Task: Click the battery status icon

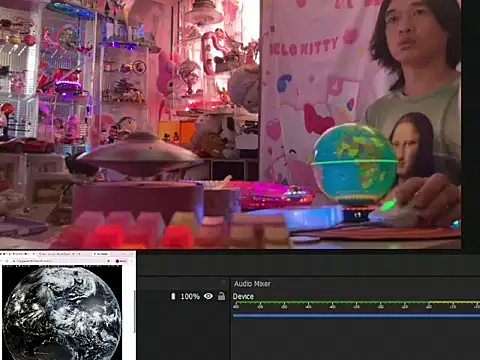Action: click(x=173, y=296)
